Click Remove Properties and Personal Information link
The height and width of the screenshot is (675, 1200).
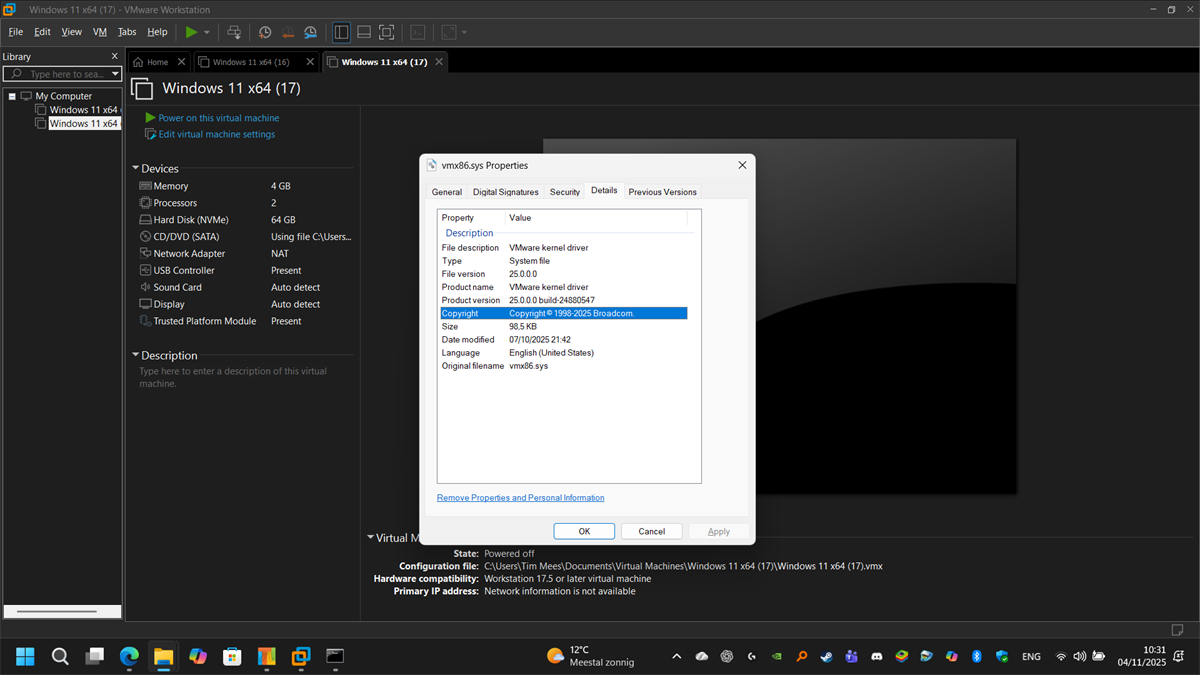520,498
